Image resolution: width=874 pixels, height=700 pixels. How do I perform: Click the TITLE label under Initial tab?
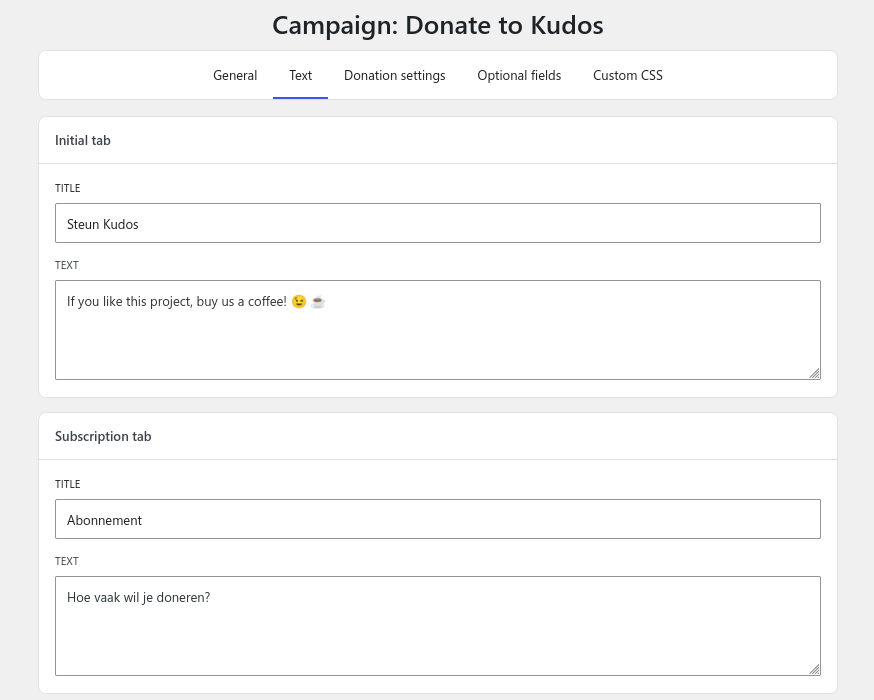coord(67,188)
